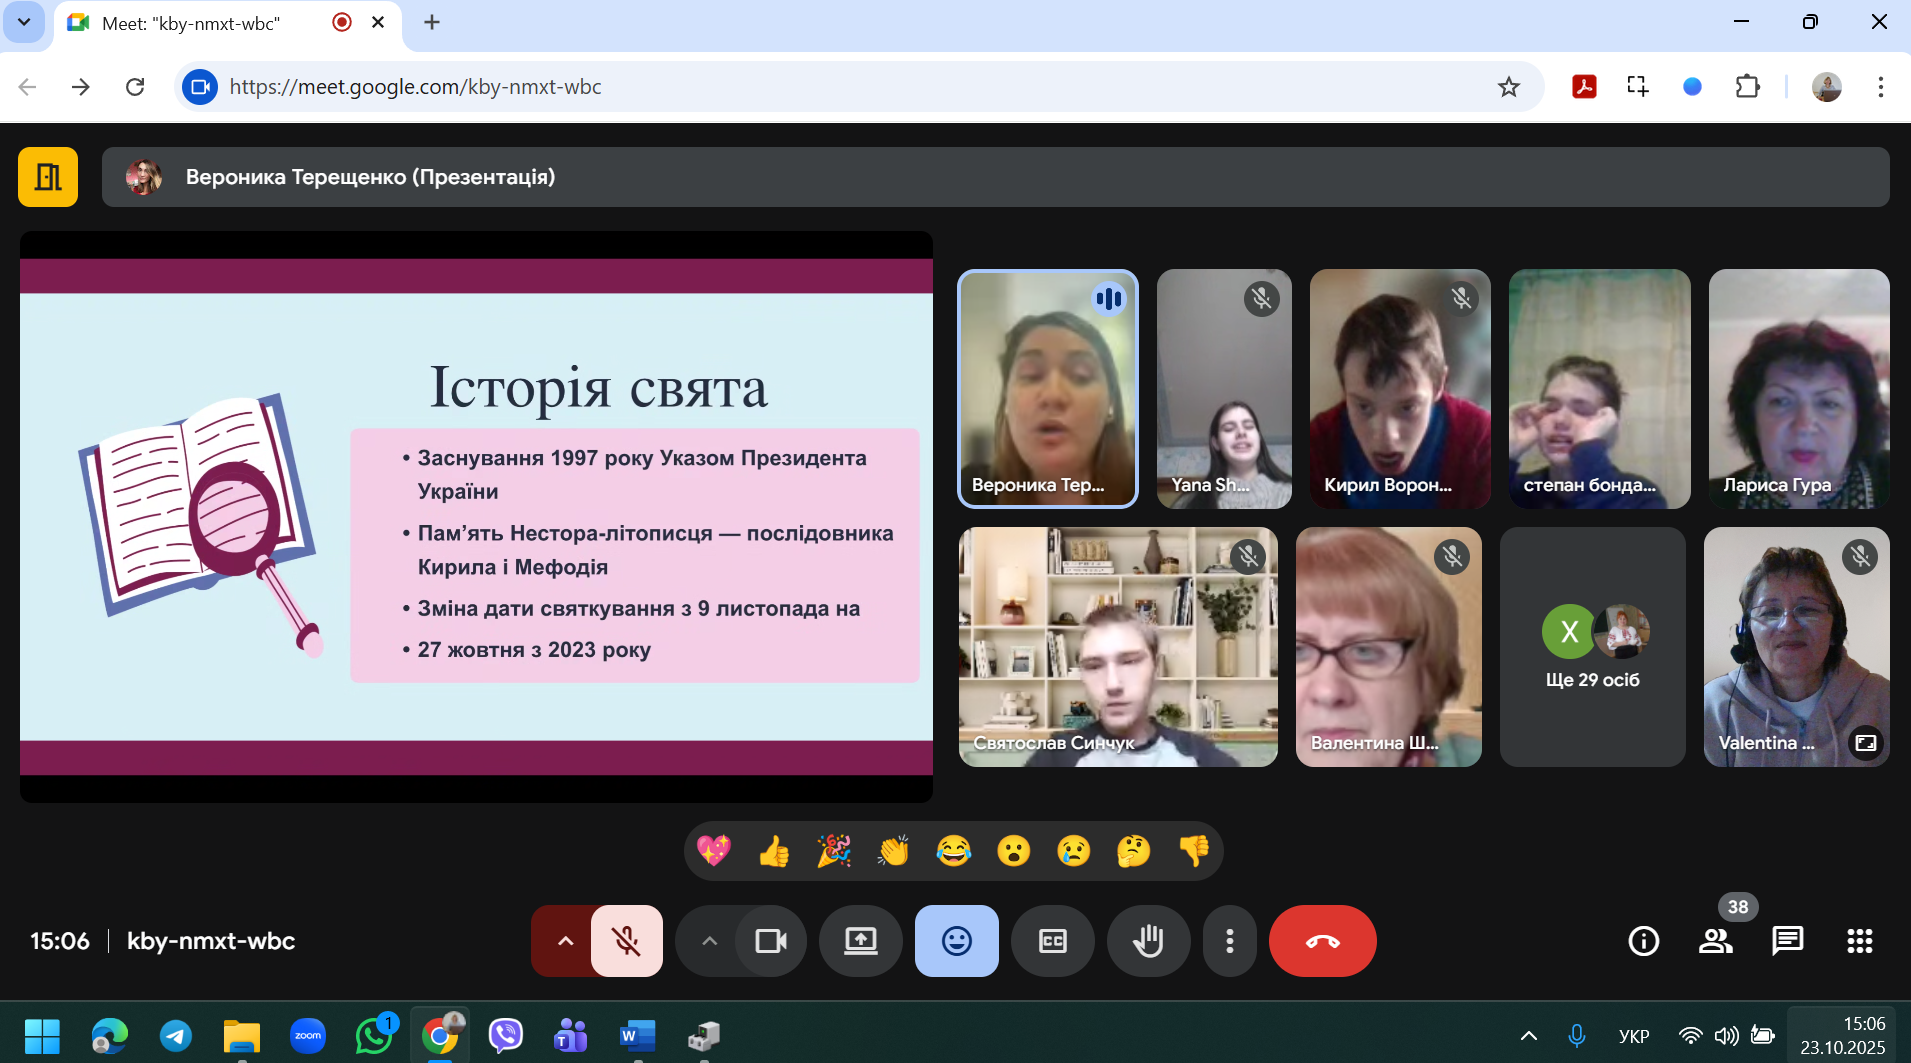Leave the call with red button
The height and width of the screenshot is (1063, 1911).
1322,941
